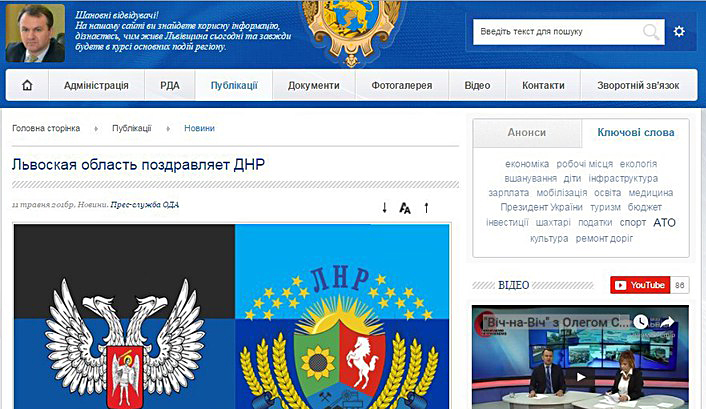The image size is (706, 409).
Task: Click the АТО keyword tag
Action: pos(664,223)
